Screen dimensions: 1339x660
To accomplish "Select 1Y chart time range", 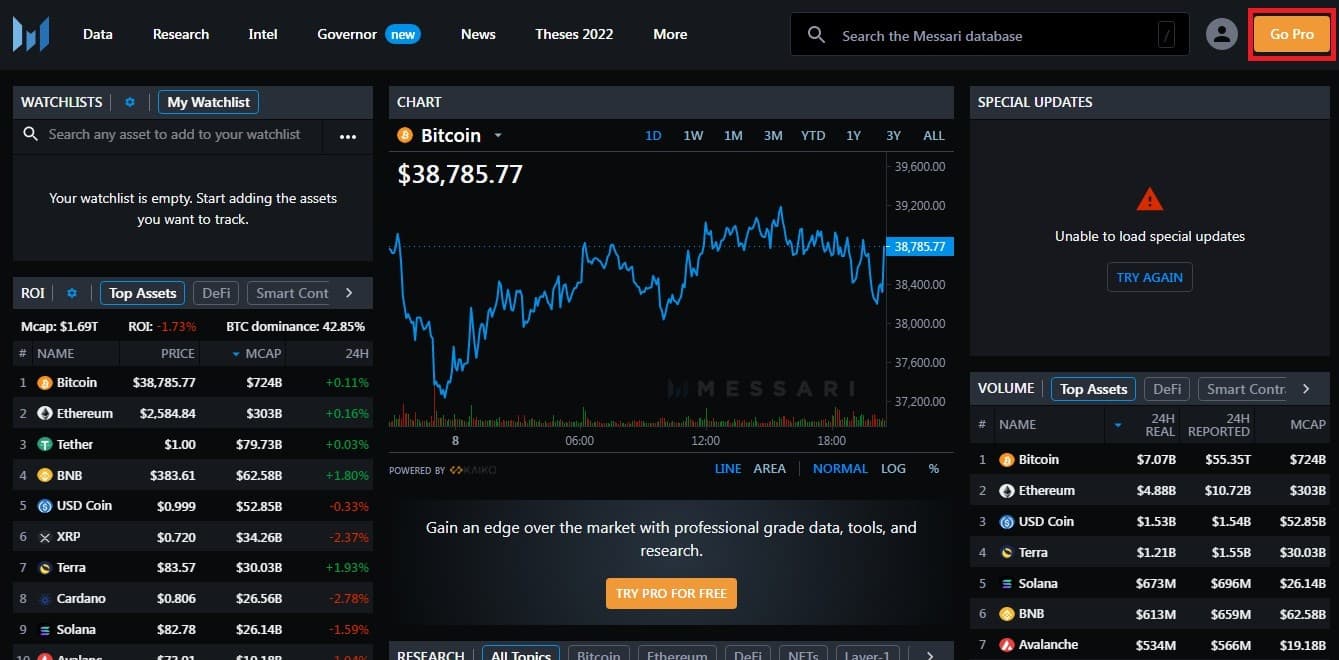I will tap(853, 136).
